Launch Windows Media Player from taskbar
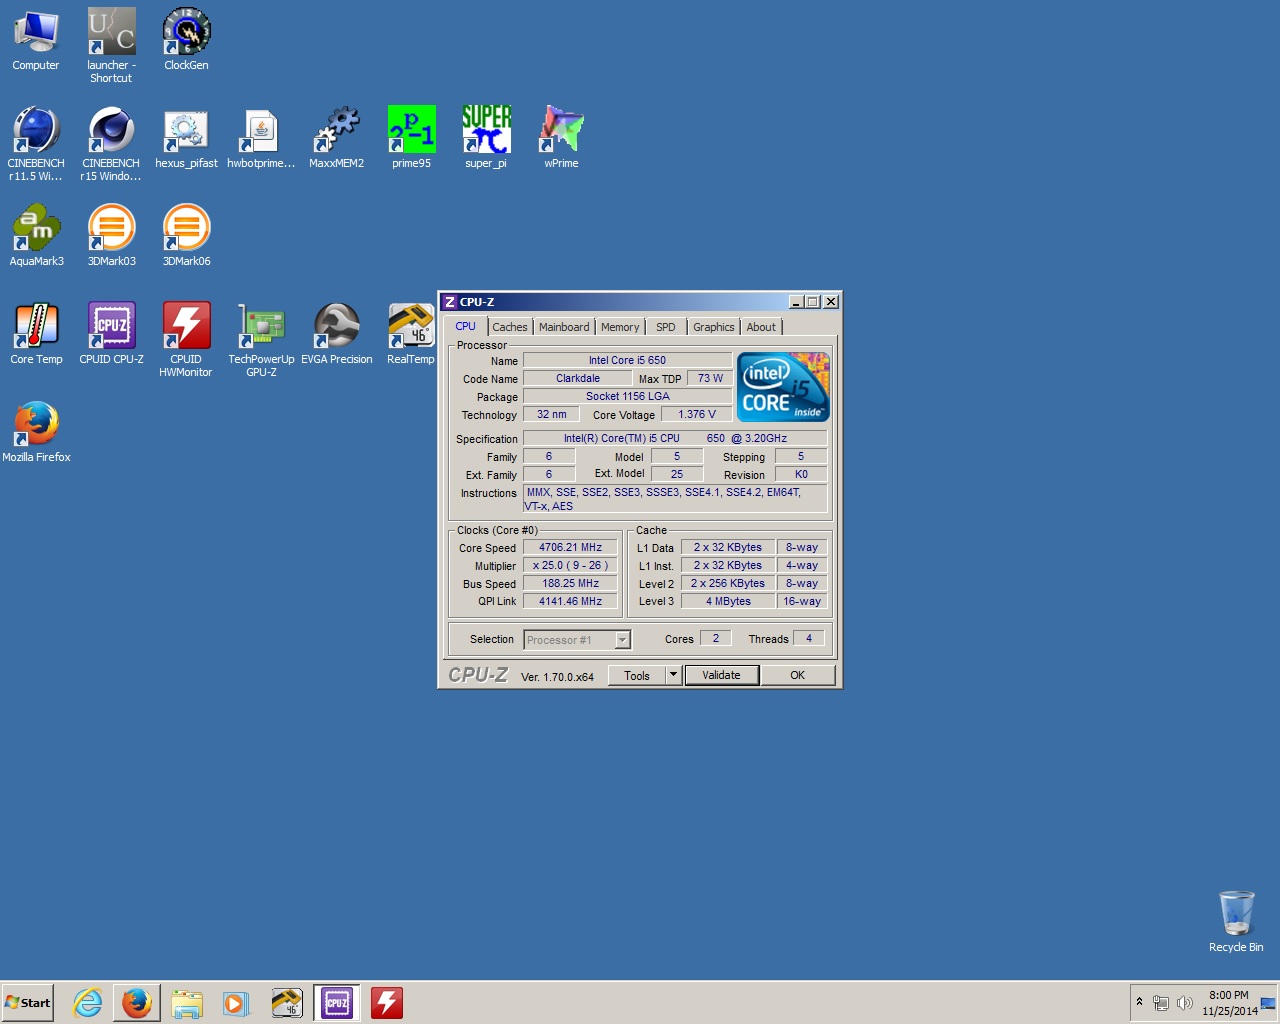 (236, 1003)
